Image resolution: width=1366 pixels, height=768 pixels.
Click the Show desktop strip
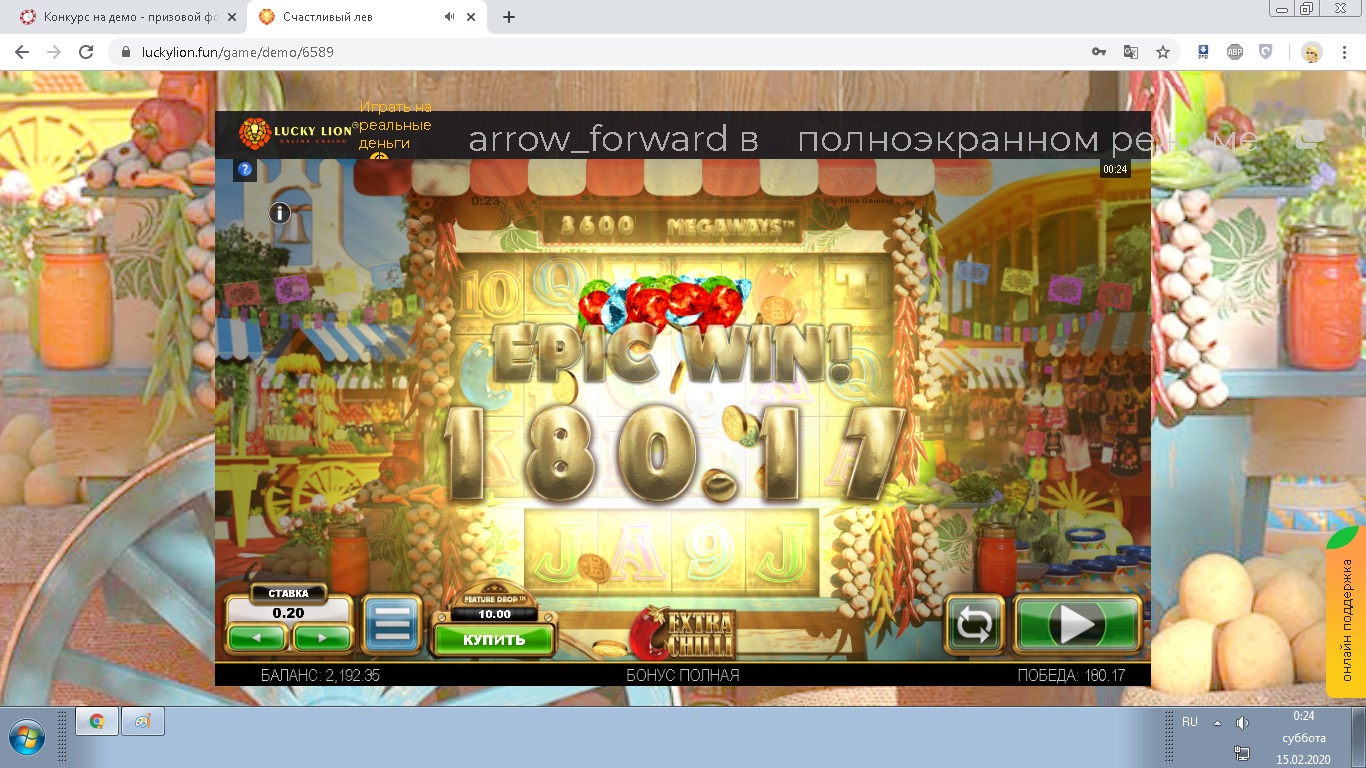(1359, 738)
